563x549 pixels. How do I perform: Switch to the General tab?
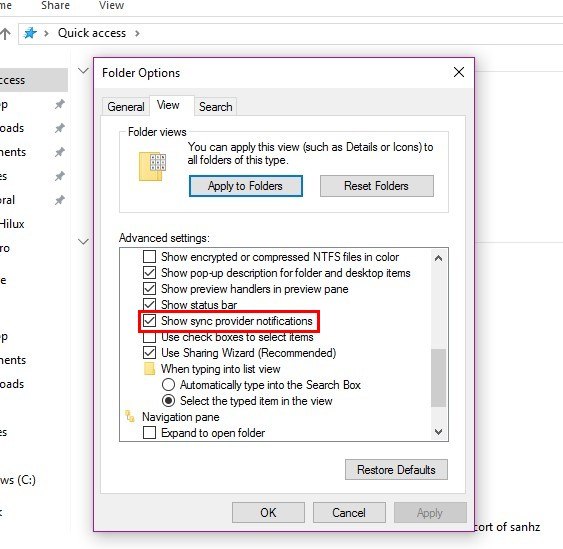[x=126, y=107]
